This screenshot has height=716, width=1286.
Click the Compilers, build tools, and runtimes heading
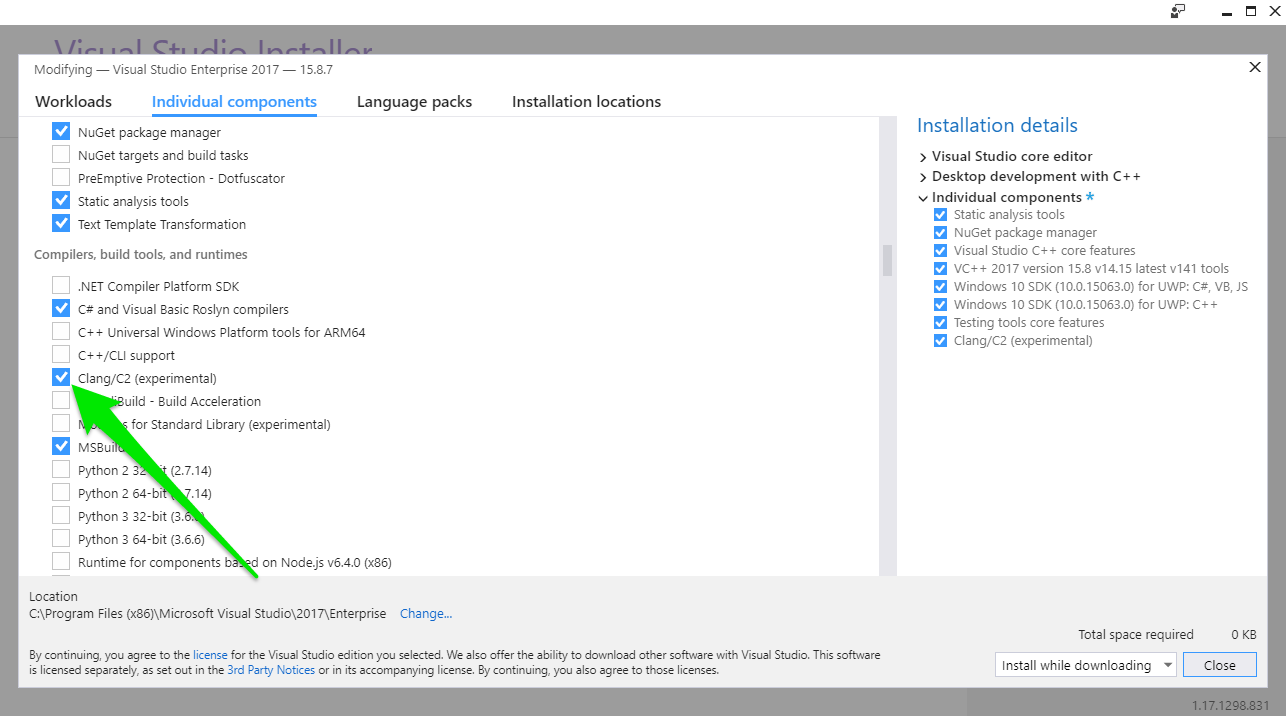coord(141,255)
